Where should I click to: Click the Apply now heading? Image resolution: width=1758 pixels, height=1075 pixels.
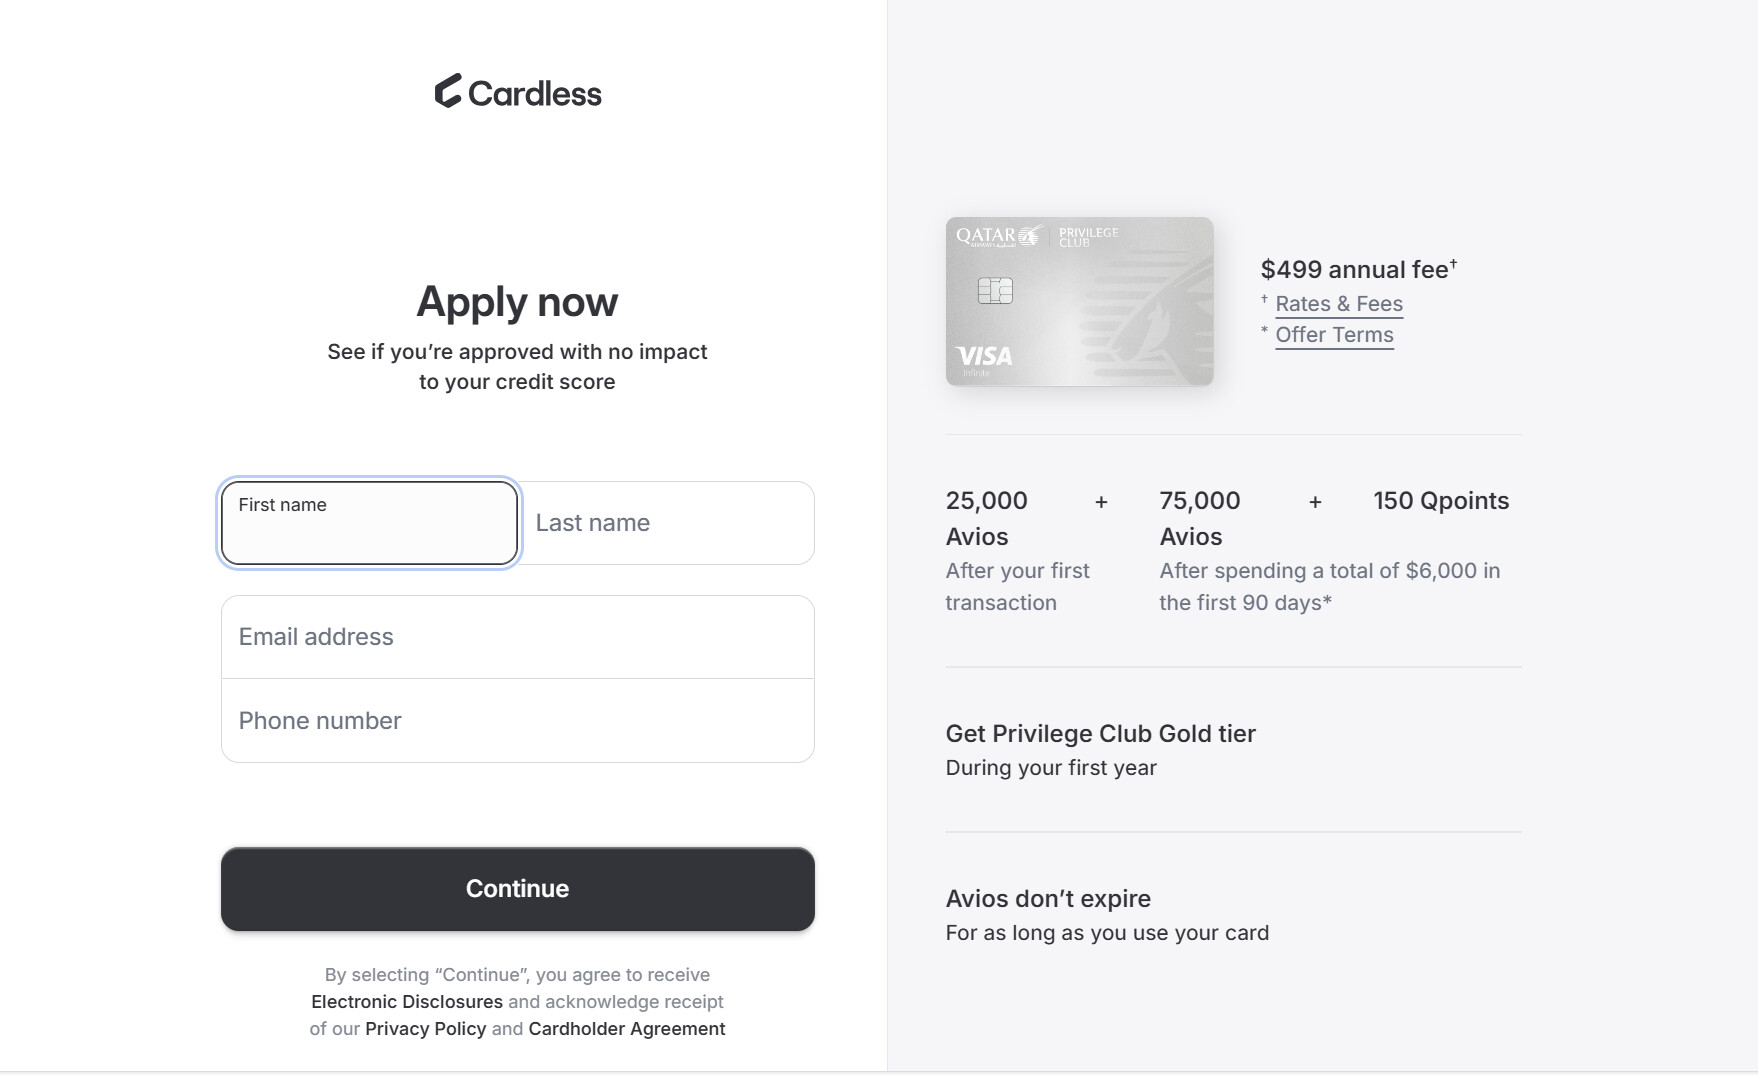(517, 302)
